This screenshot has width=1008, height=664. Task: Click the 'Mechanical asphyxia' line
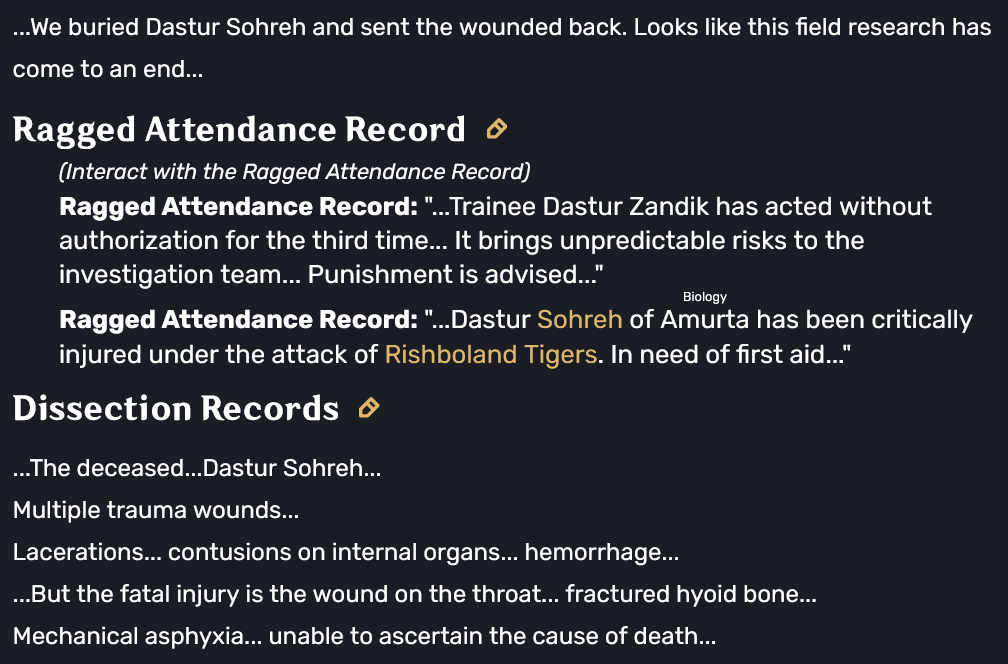(364, 636)
